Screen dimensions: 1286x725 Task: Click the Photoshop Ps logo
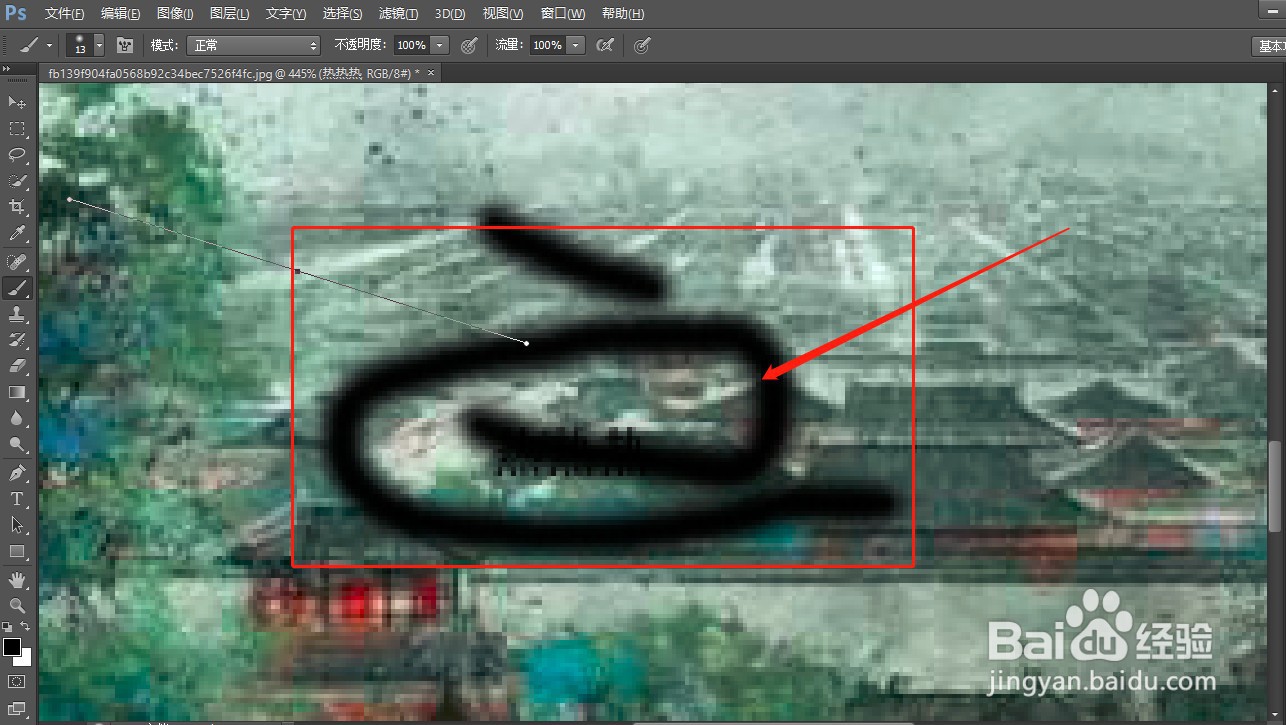pos(16,13)
